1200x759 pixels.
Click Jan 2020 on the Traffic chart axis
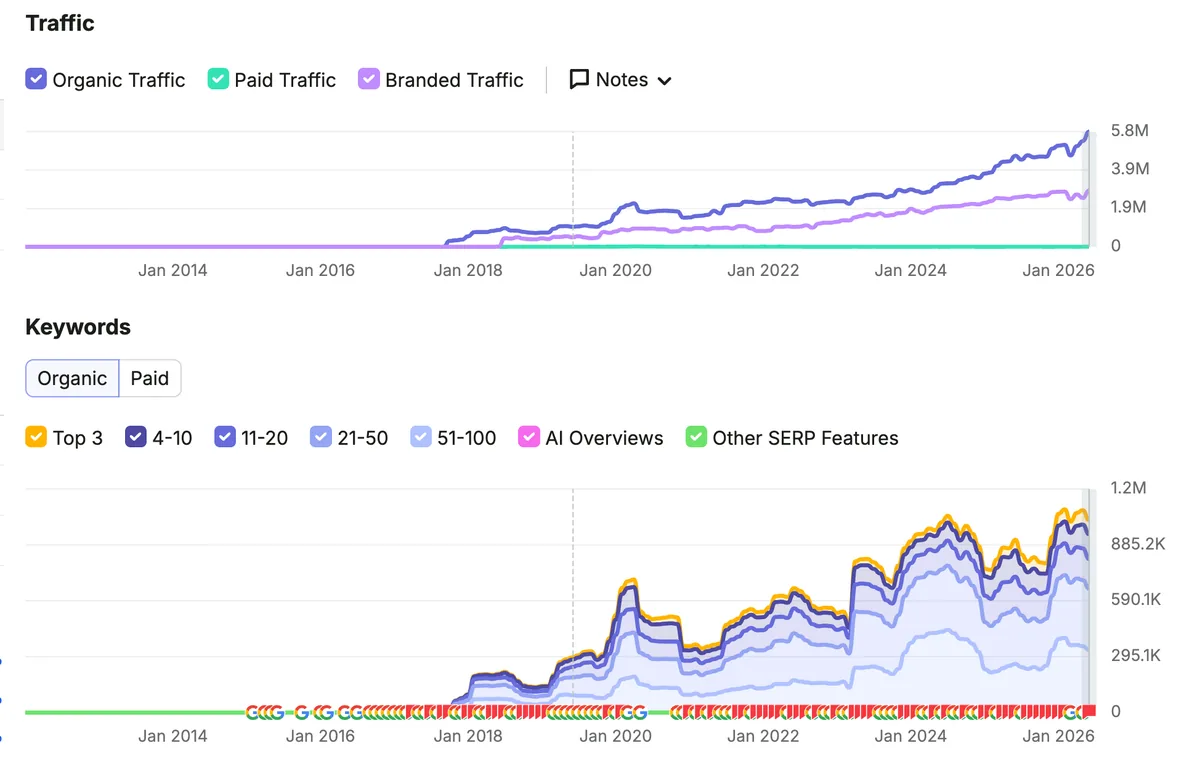(x=615, y=270)
